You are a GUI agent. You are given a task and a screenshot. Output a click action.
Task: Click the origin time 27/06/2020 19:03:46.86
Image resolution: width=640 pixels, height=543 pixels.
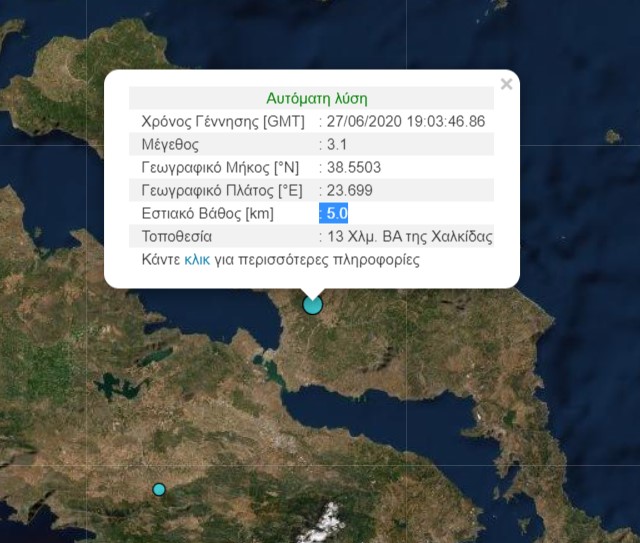[404, 121]
